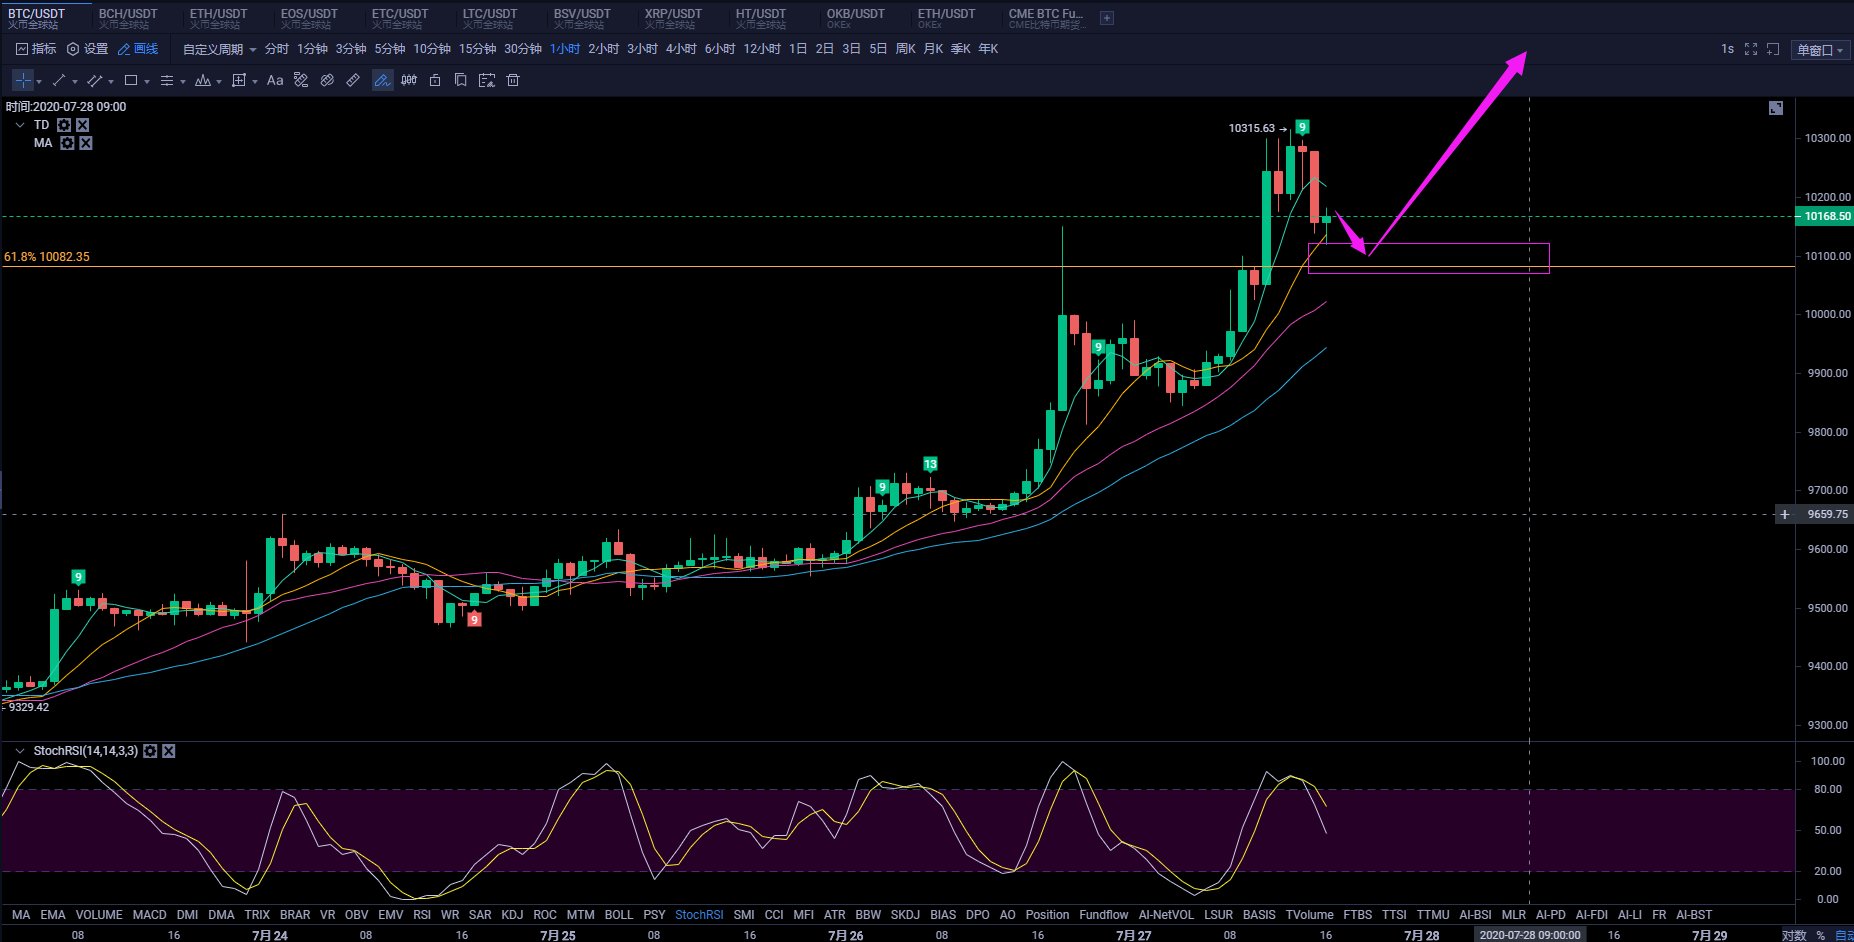Collapse the StochRSI pane chevron

click(20, 751)
